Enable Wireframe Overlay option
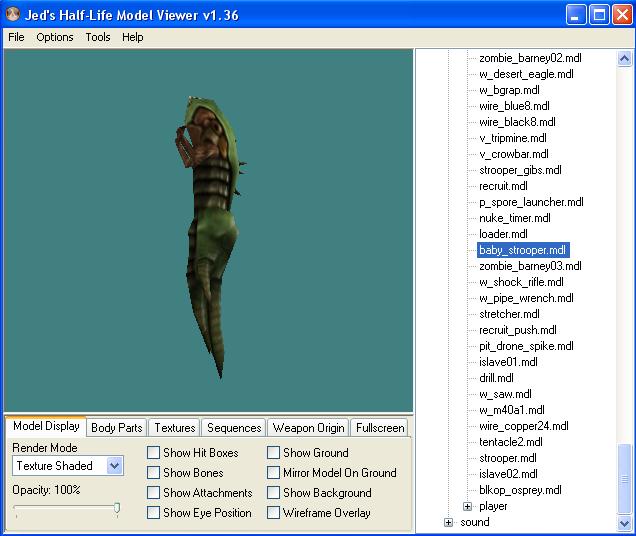 274,513
